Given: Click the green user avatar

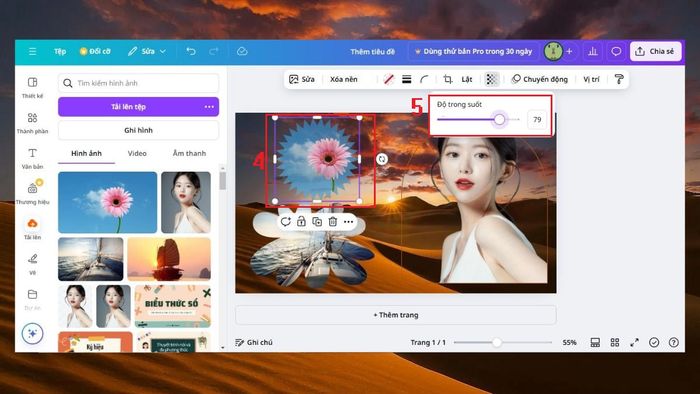Looking at the screenshot, I should click(x=553, y=51).
